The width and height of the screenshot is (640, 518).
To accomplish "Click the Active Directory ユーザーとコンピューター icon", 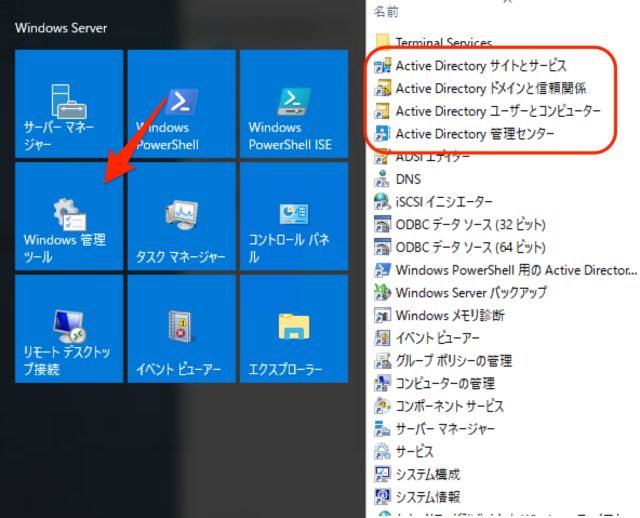I will (382, 111).
